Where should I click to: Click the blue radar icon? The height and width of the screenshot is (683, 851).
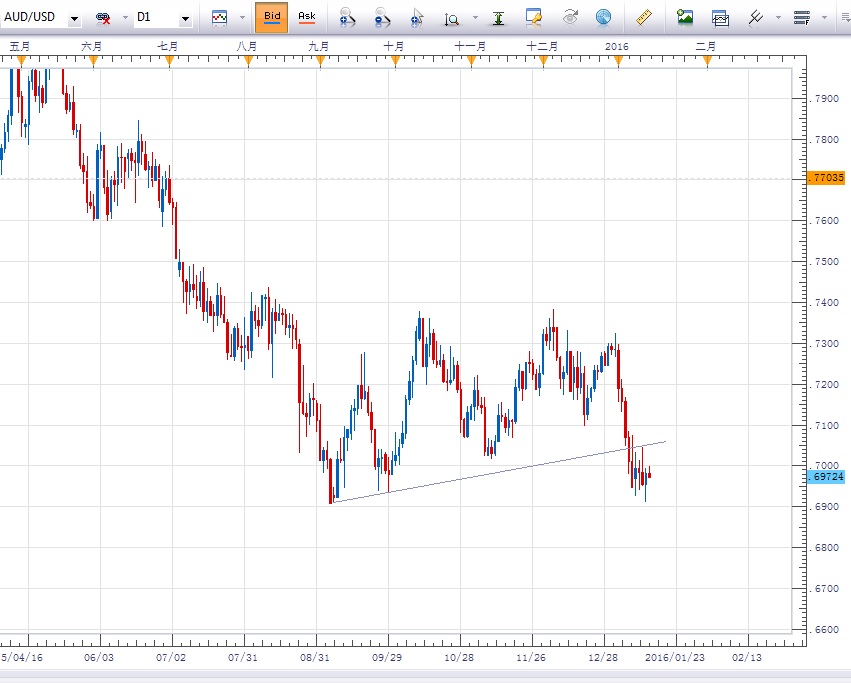tap(603, 18)
